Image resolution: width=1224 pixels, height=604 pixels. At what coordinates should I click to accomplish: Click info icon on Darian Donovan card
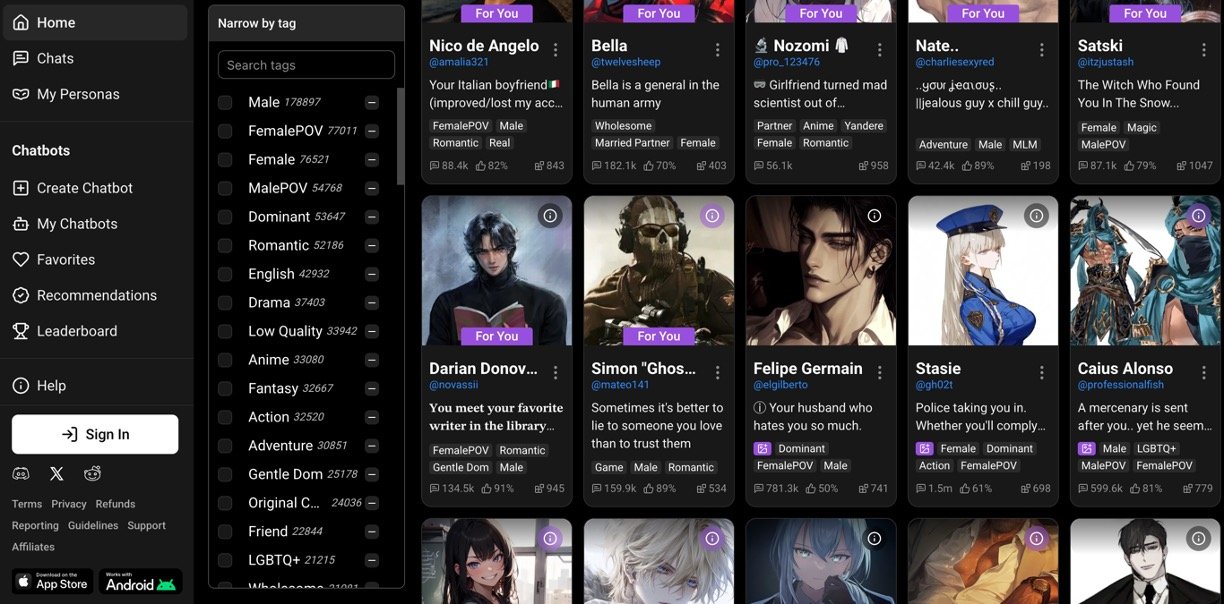550,215
